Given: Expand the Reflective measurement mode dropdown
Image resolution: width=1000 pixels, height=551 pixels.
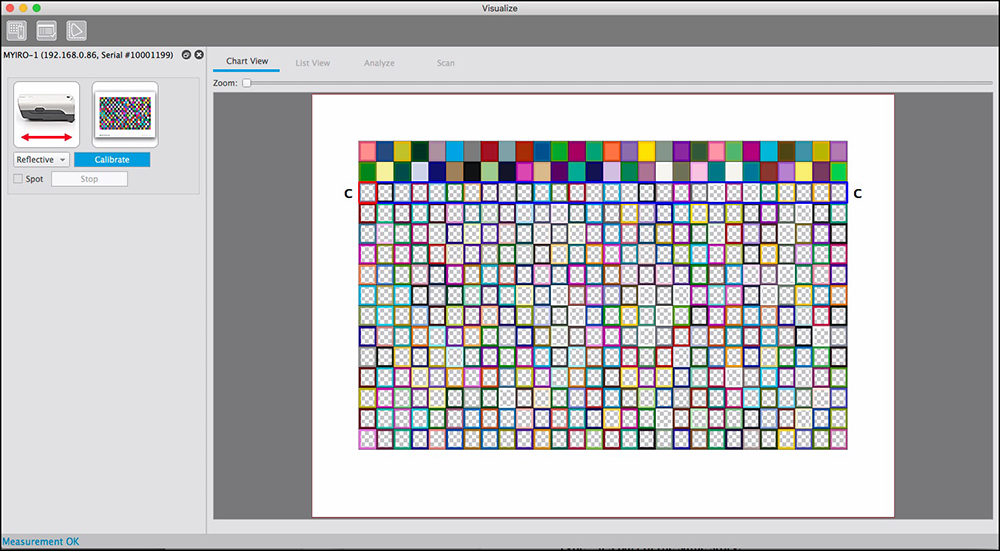Looking at the screenshot, I should point(41,160).
